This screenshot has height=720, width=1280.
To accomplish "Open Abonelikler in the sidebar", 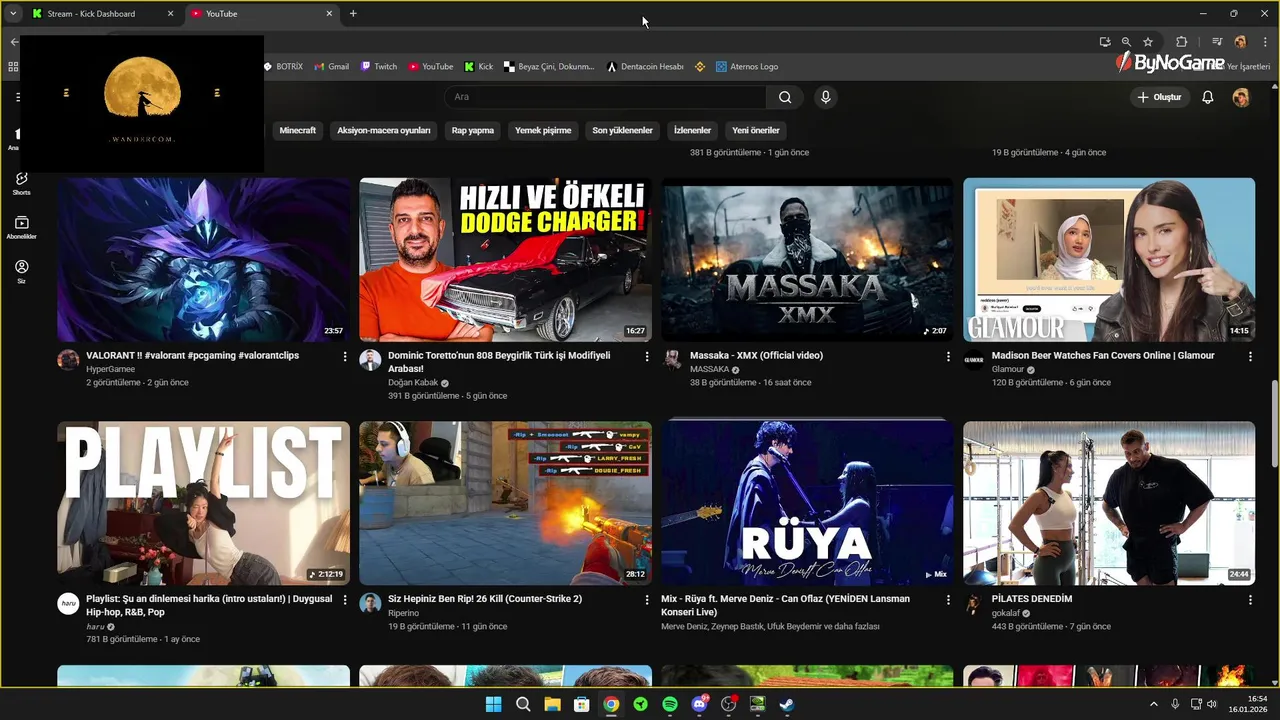I will point(21,227).
